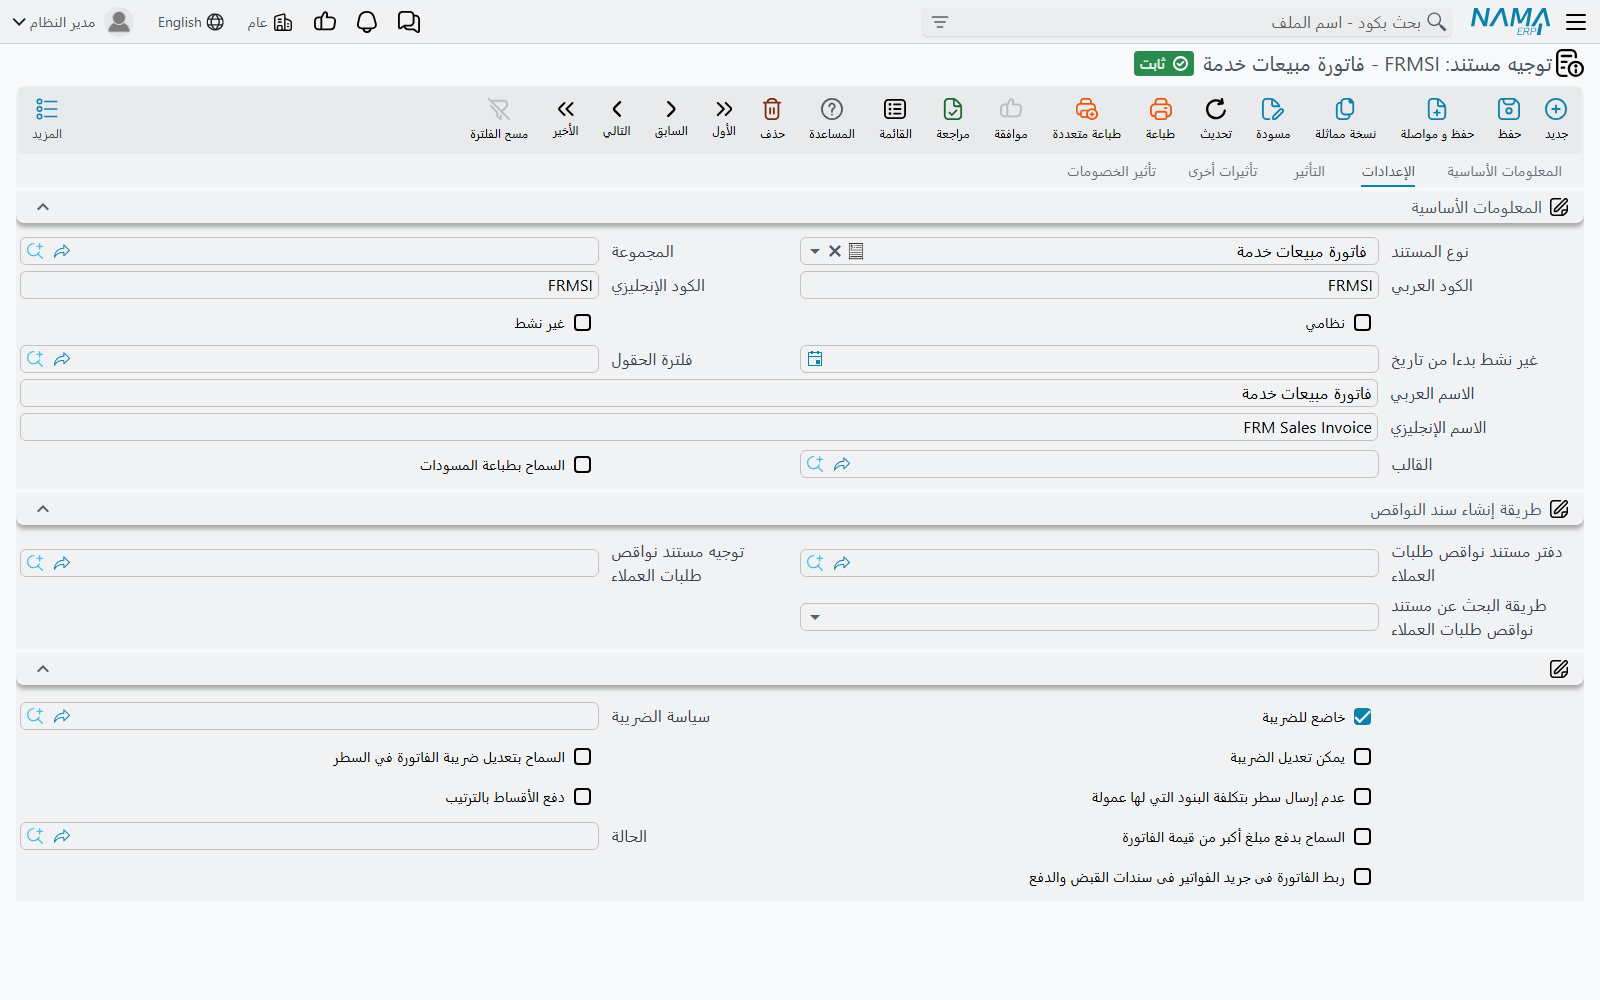Click the حفظ و مواصله toolbar icon
The width and height of the screenshot is (1600, 1000).
pos(1437,109)
